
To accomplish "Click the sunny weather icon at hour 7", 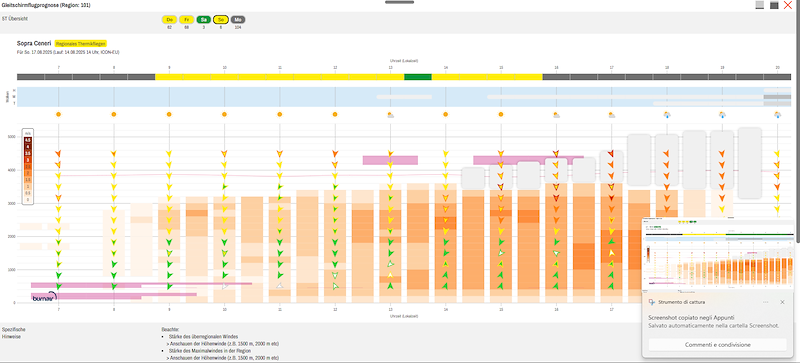I will [x=59, y=114].
